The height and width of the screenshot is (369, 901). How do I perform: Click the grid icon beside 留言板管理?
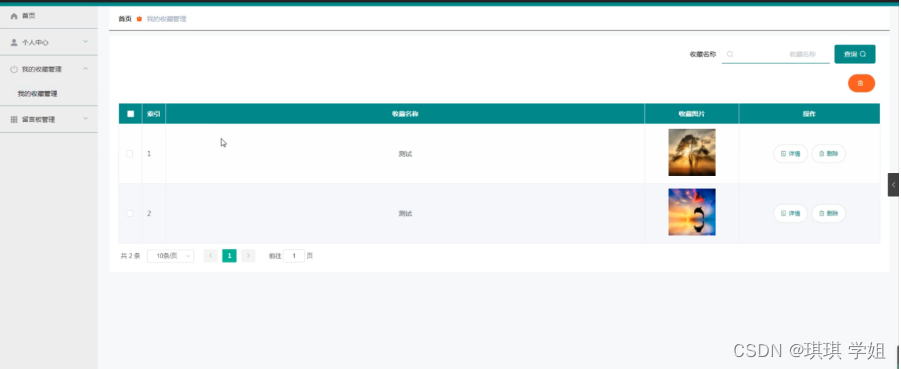14,120
